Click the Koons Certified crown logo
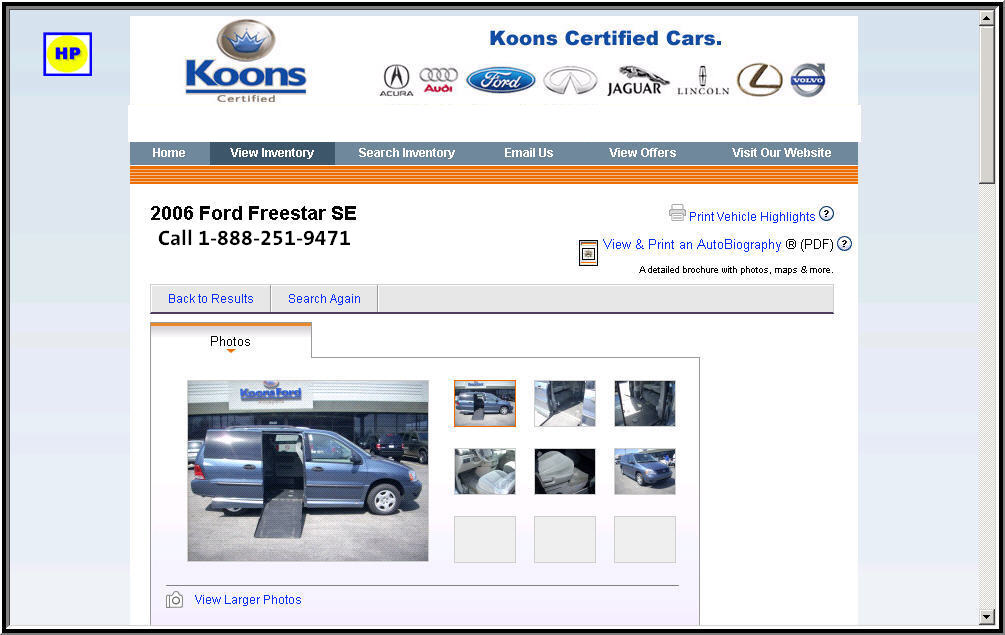The width and height of the screenshot is (1005, 635). (x=246, y=62)
